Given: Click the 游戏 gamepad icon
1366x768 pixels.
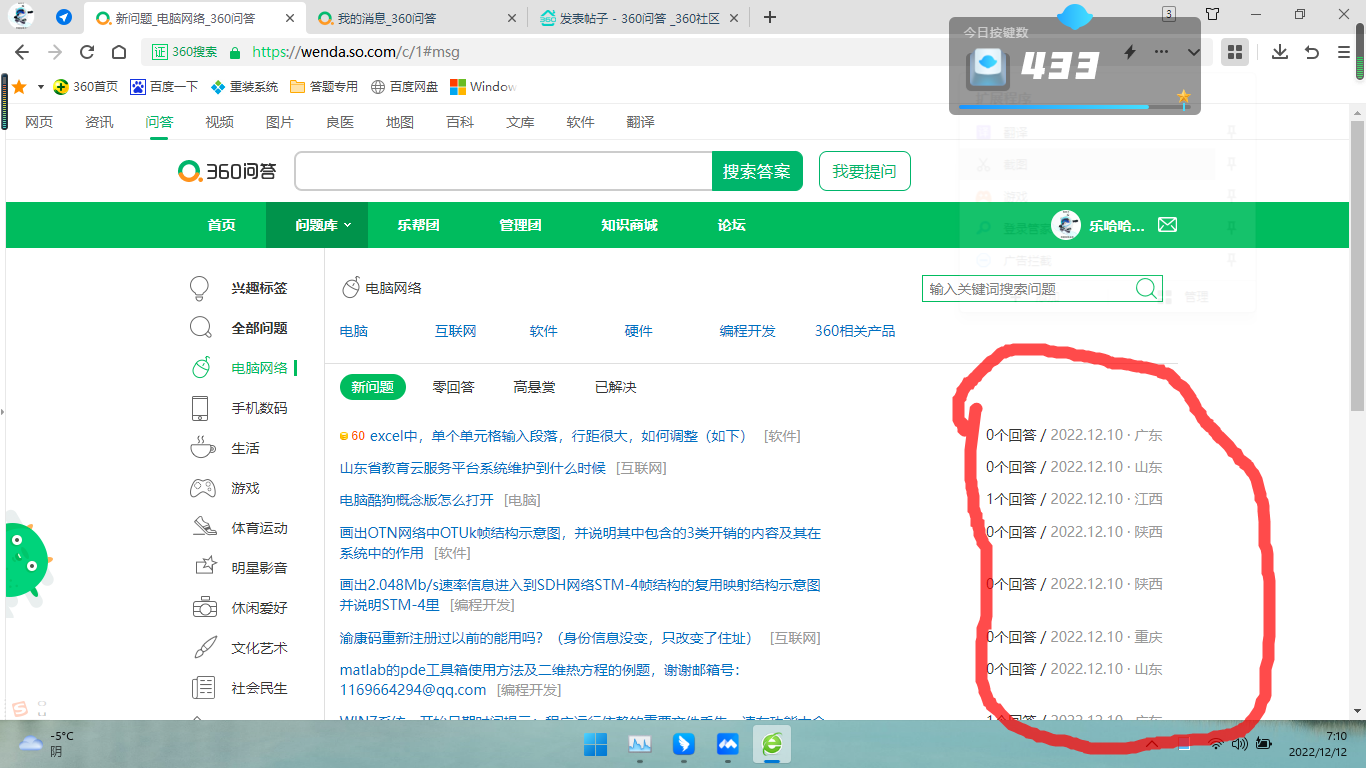Looking at the screenshot, I should coord(203,488).
